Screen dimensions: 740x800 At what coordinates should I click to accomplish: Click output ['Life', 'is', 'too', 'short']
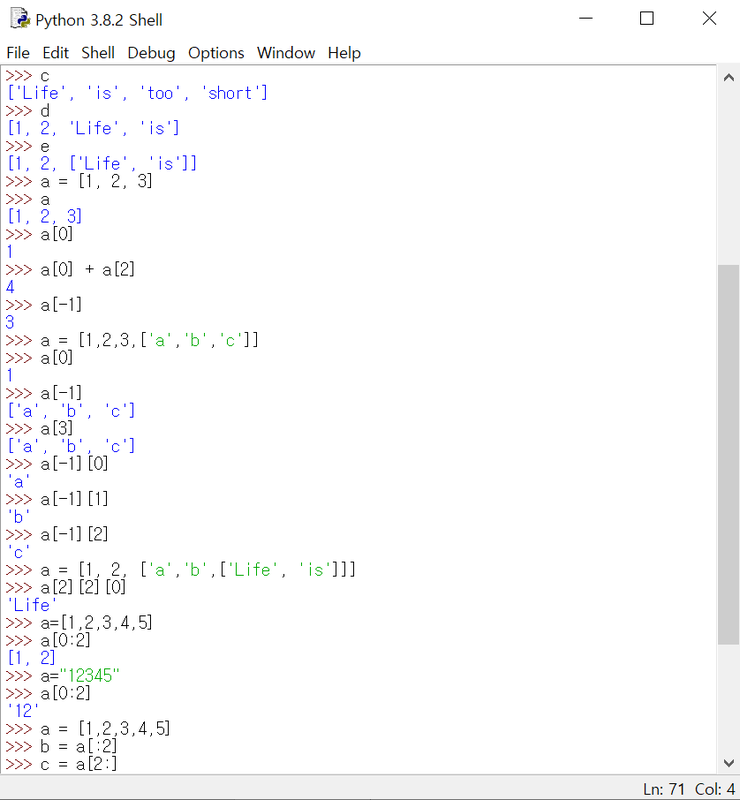coord(137,93)
